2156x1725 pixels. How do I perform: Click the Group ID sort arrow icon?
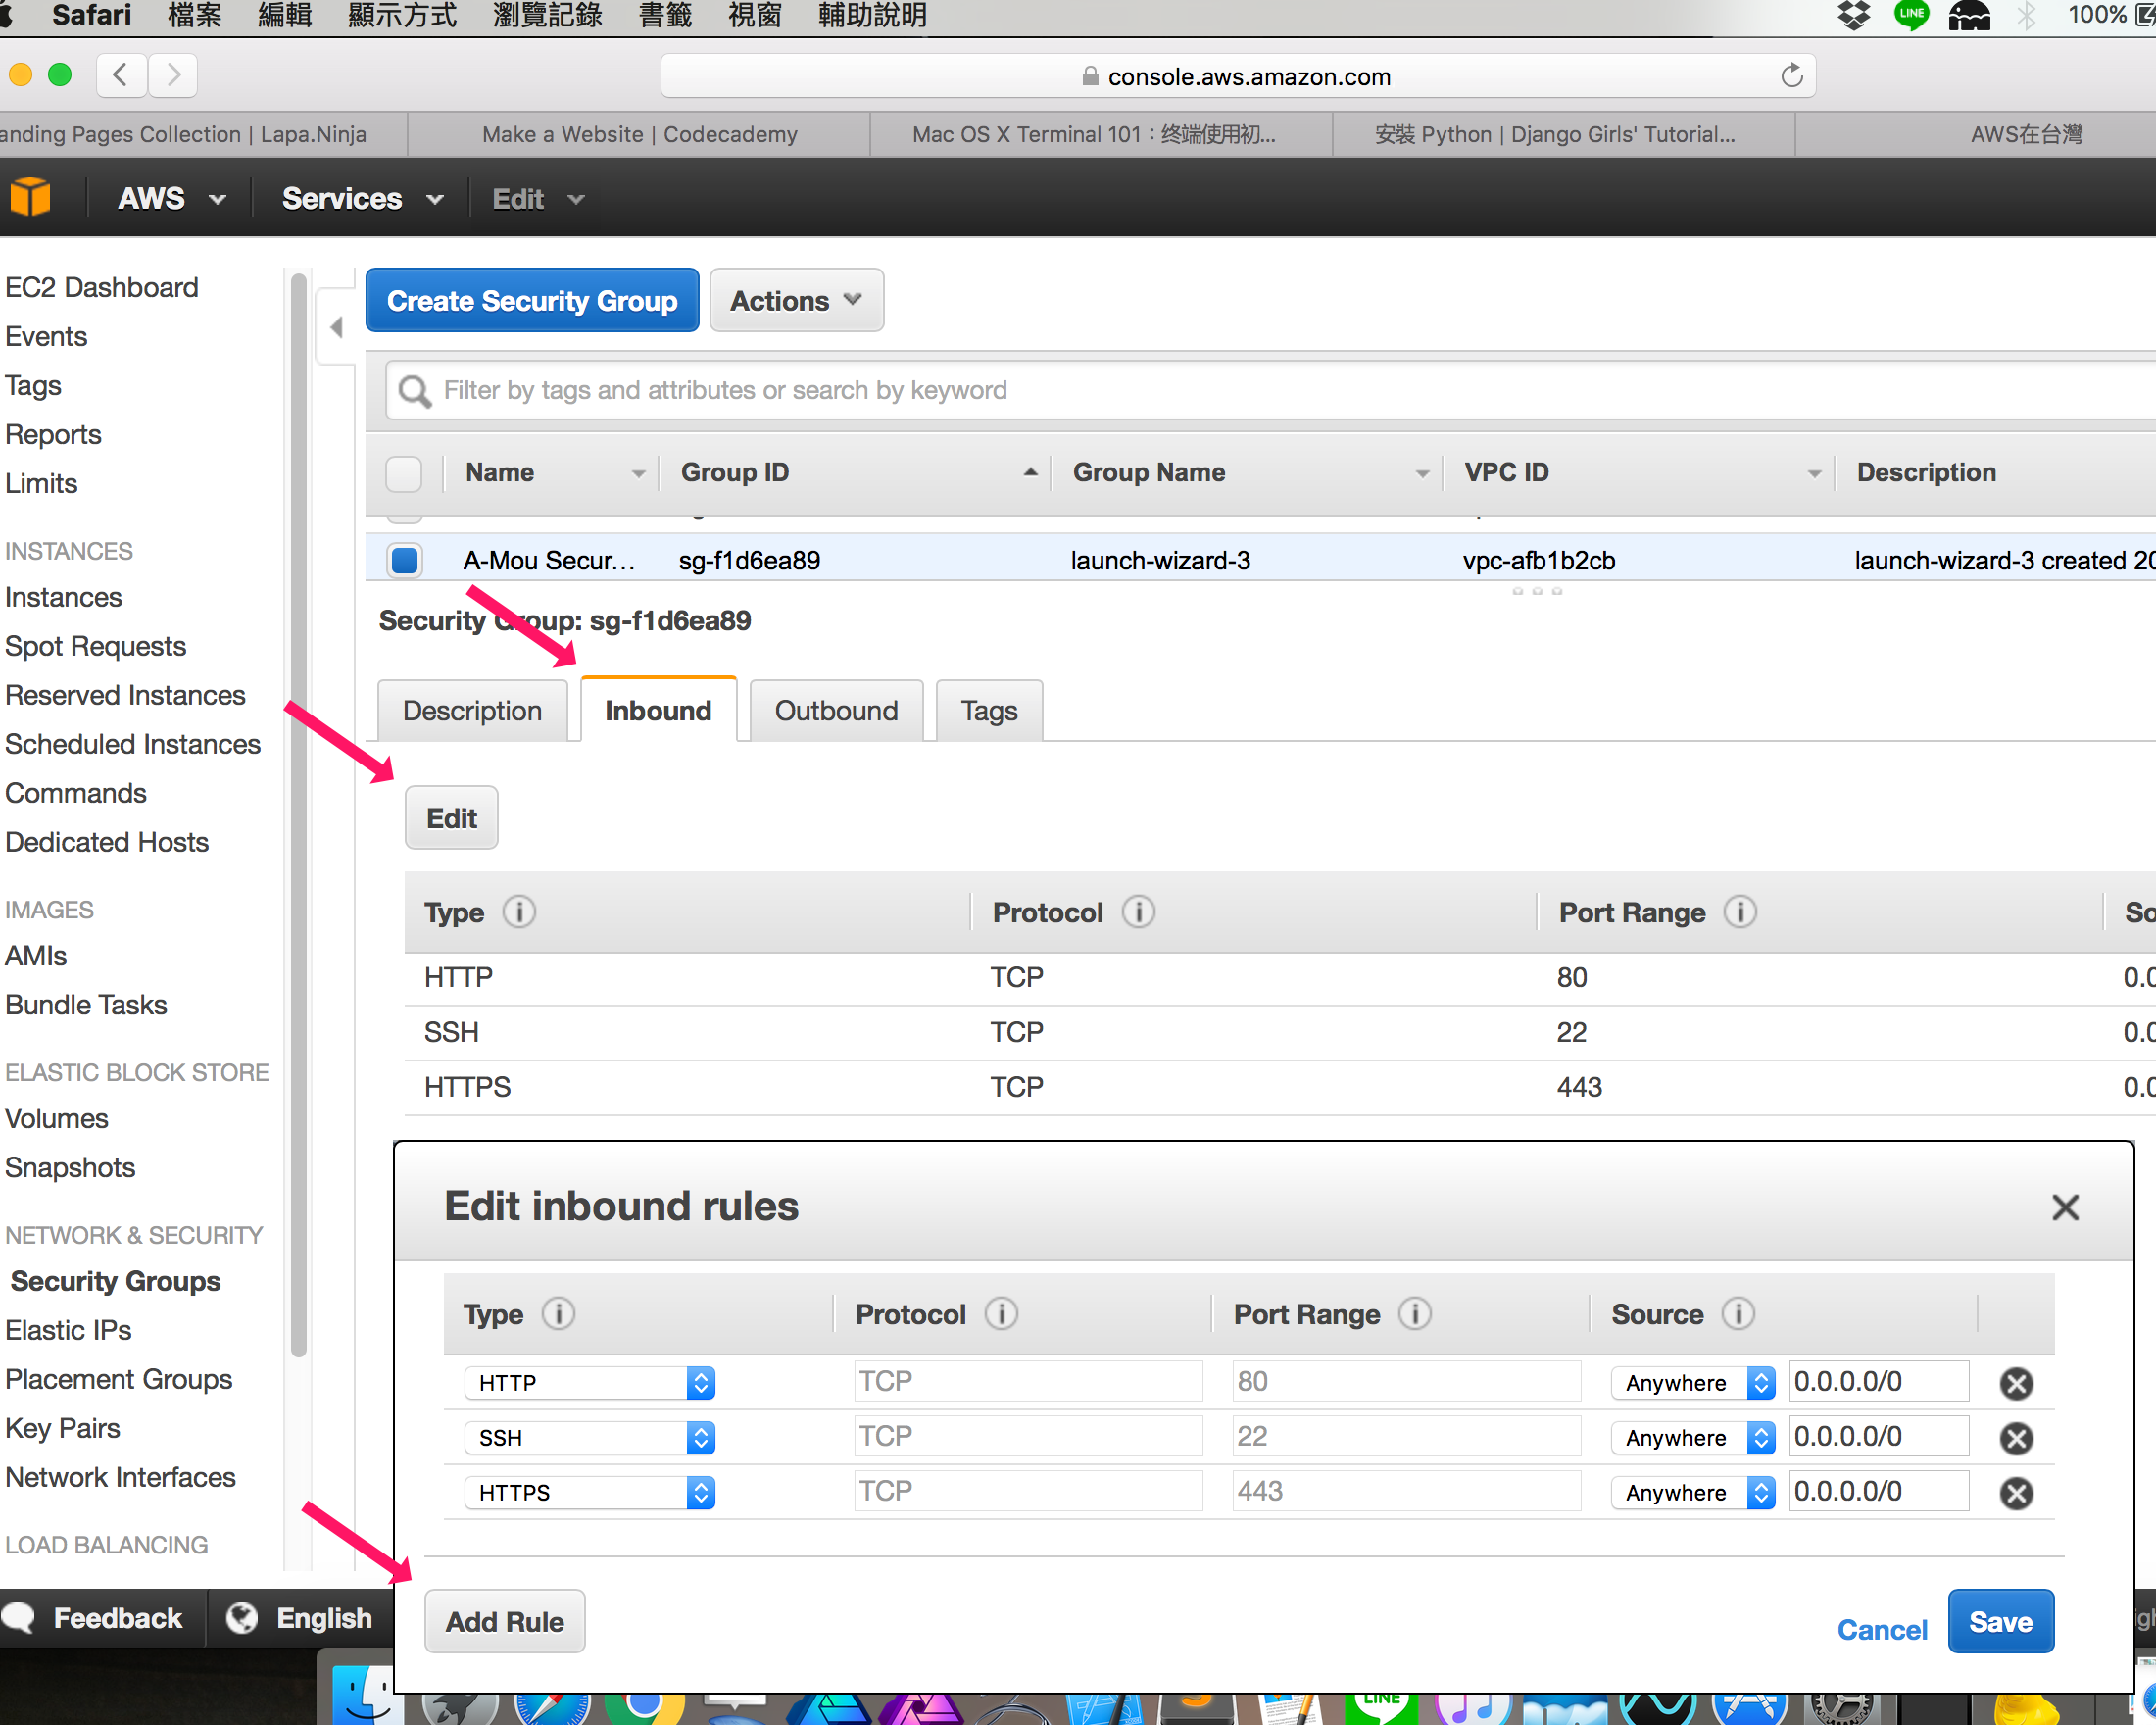(1030, 472)
